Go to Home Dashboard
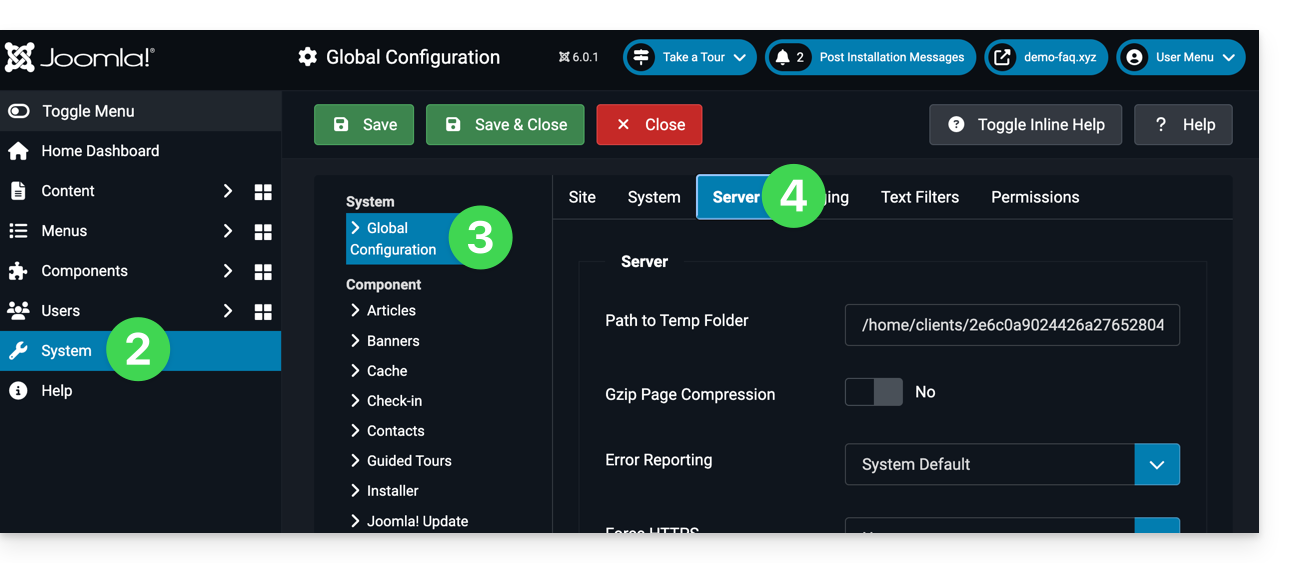Viewport: 1289px width, 563px height. tap(100, 151)
